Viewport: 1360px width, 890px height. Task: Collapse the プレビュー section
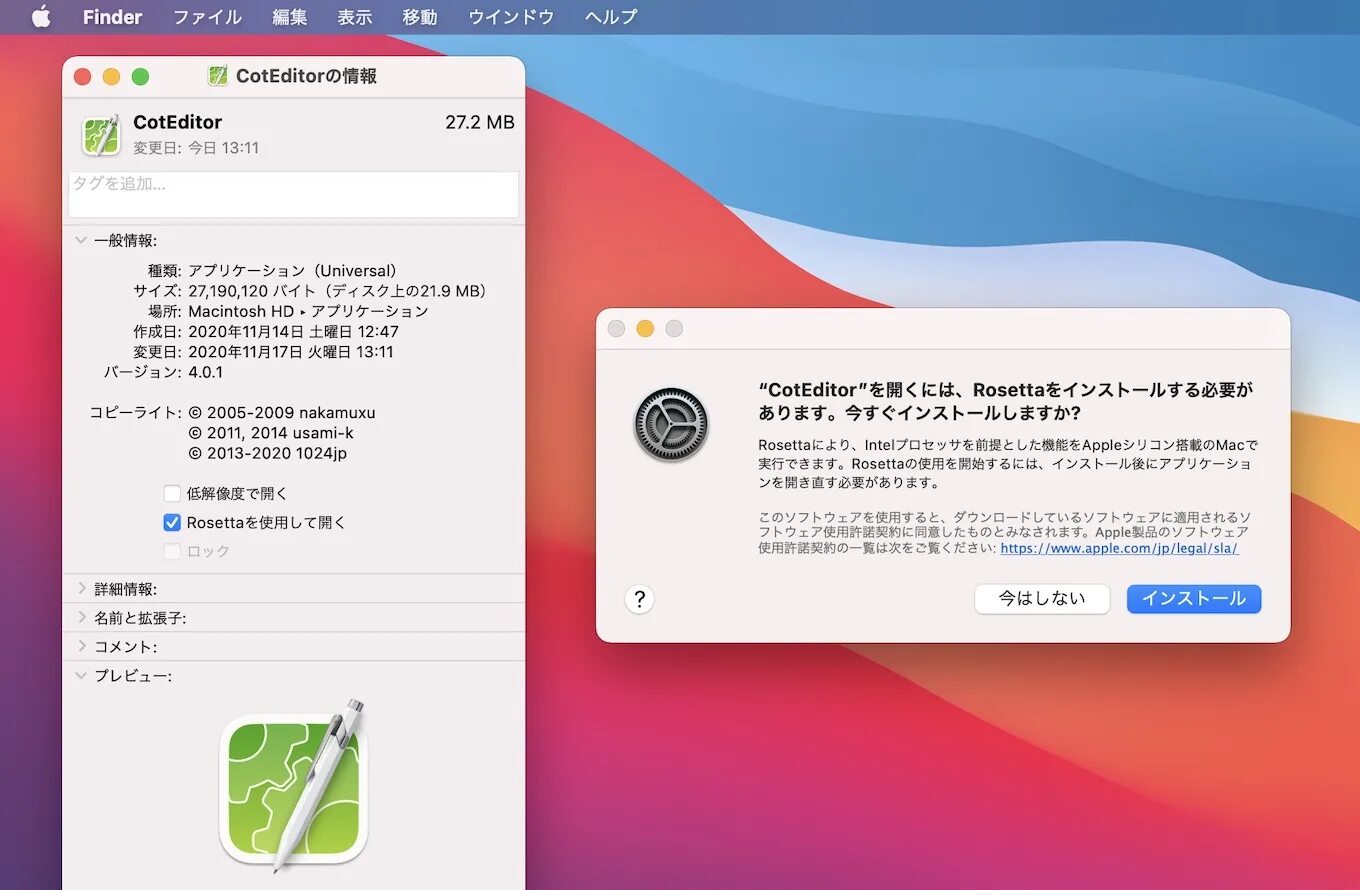tap(81, 675)
